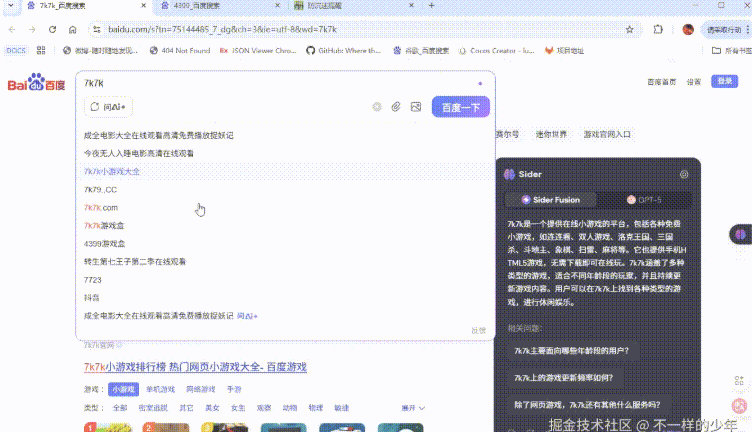752x432 pixels.
Task: Open the 7k7k小游戏排行榜 result link
Action: (x=195, y=367)
